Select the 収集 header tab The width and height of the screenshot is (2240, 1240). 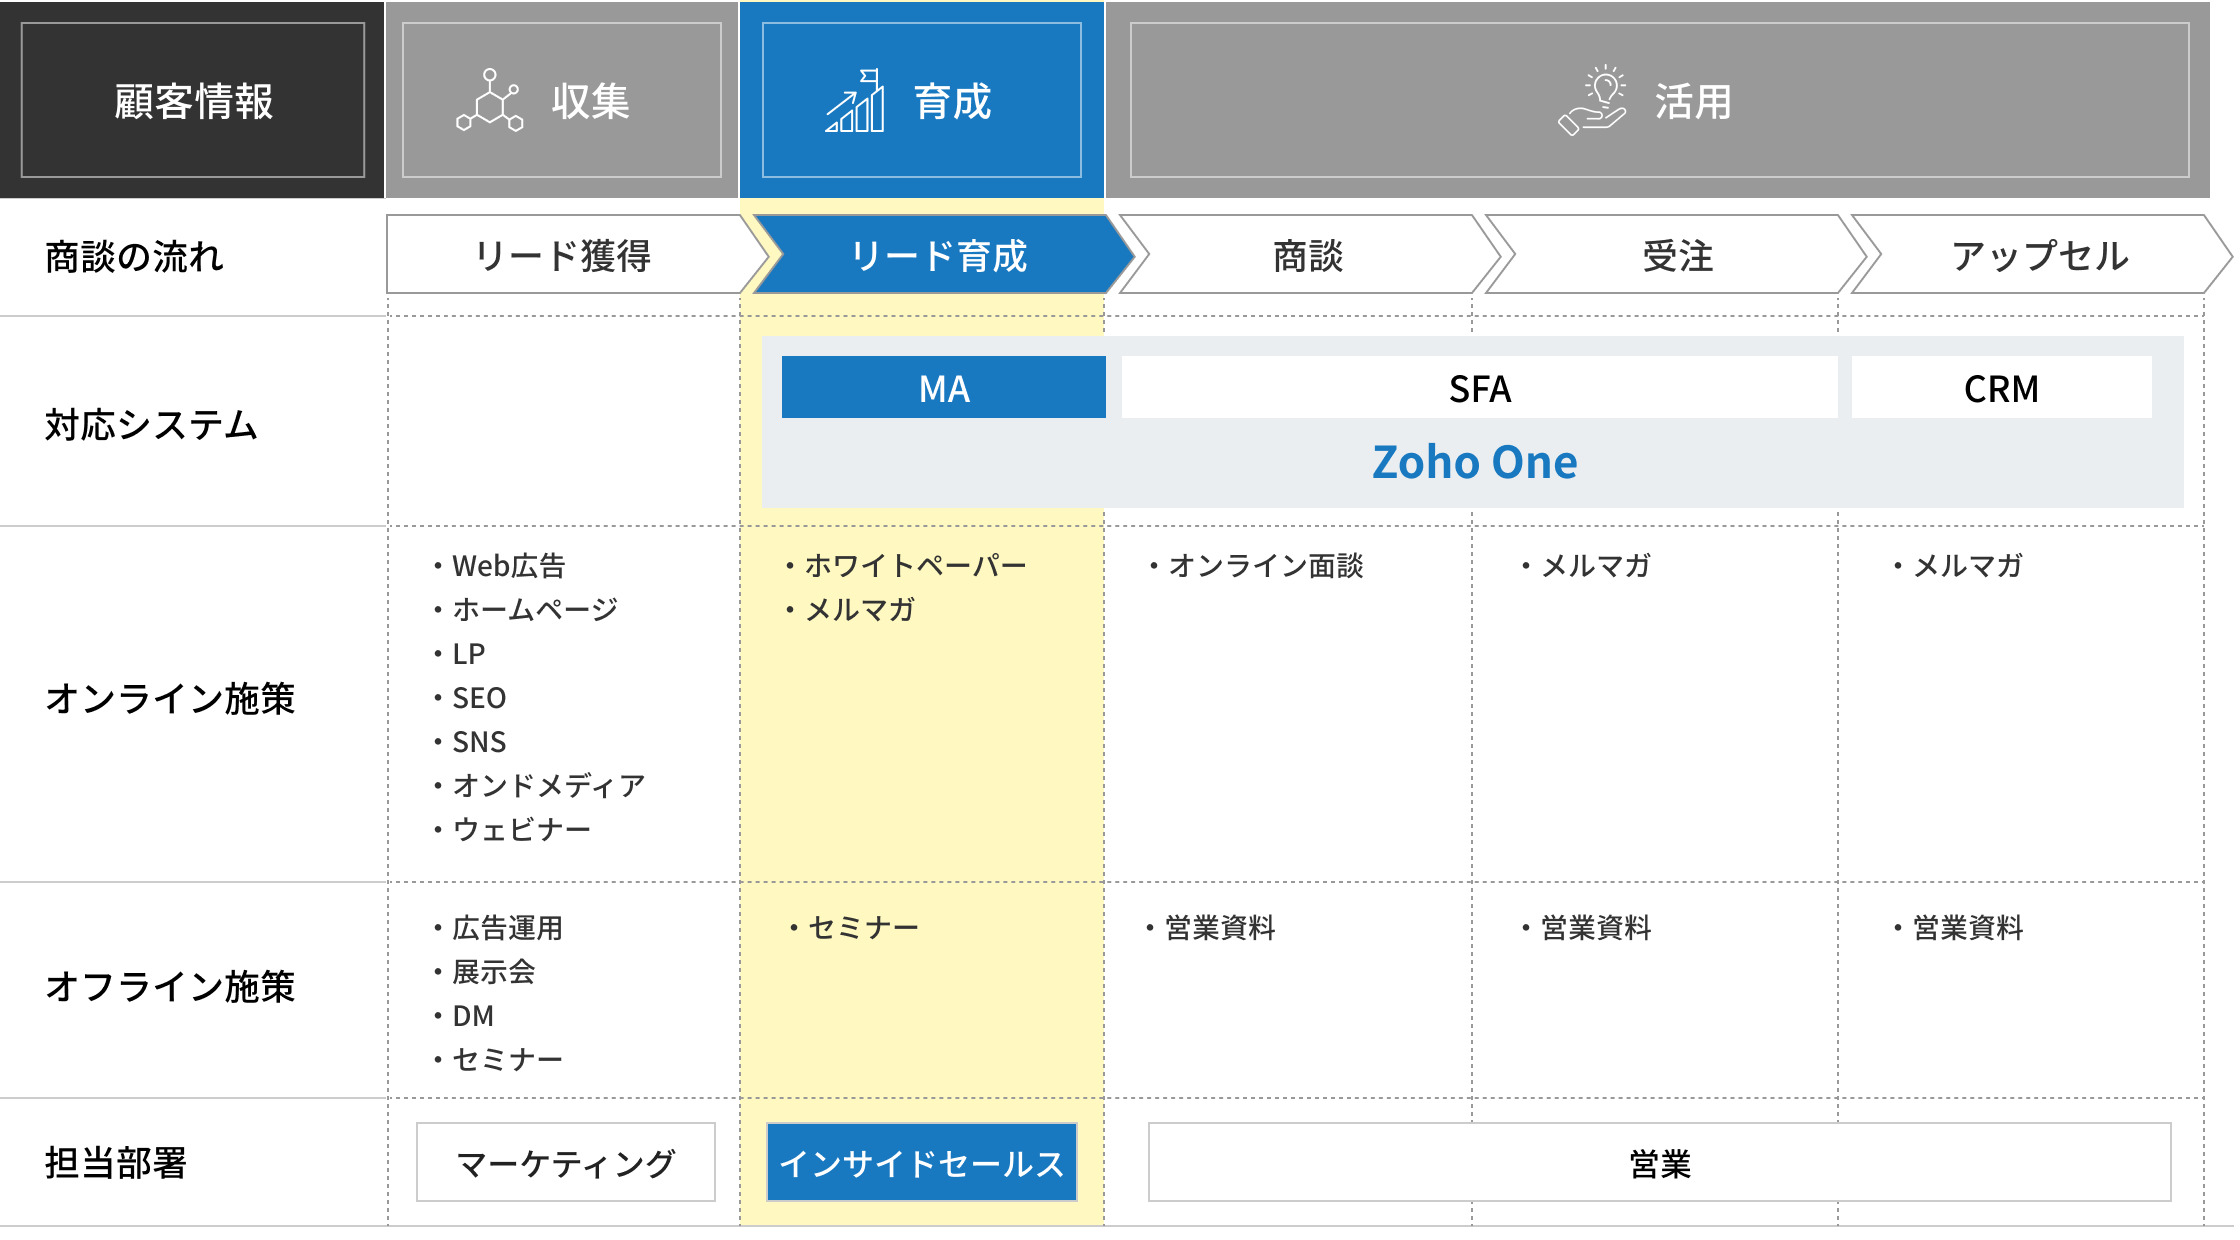click(x=590, y=100)
